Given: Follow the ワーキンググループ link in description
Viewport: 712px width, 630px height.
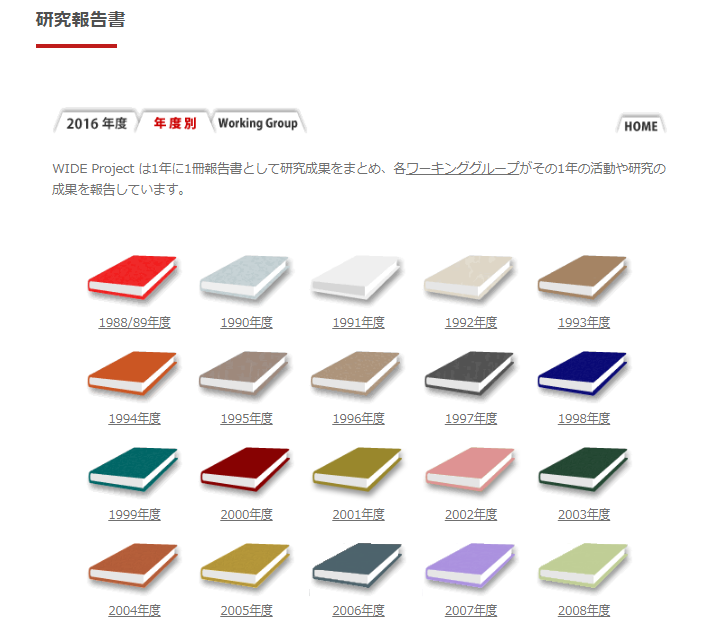Looking at the screenshot, I should coord(463,168).
